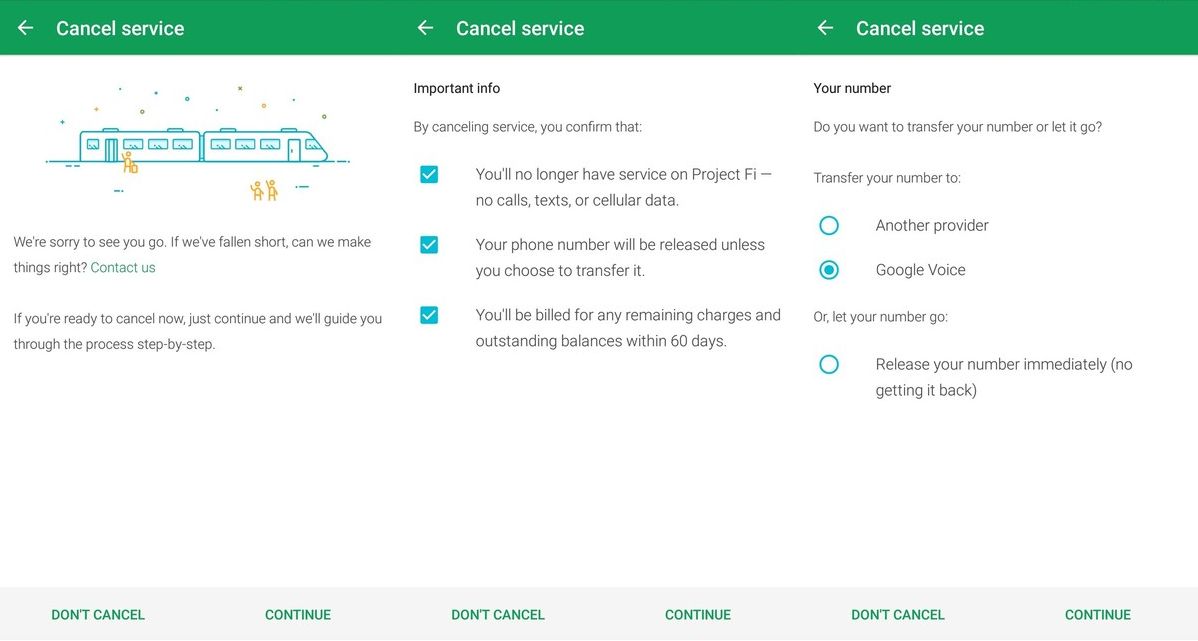Tap back arrow on Important info screen

coord(426,28)
